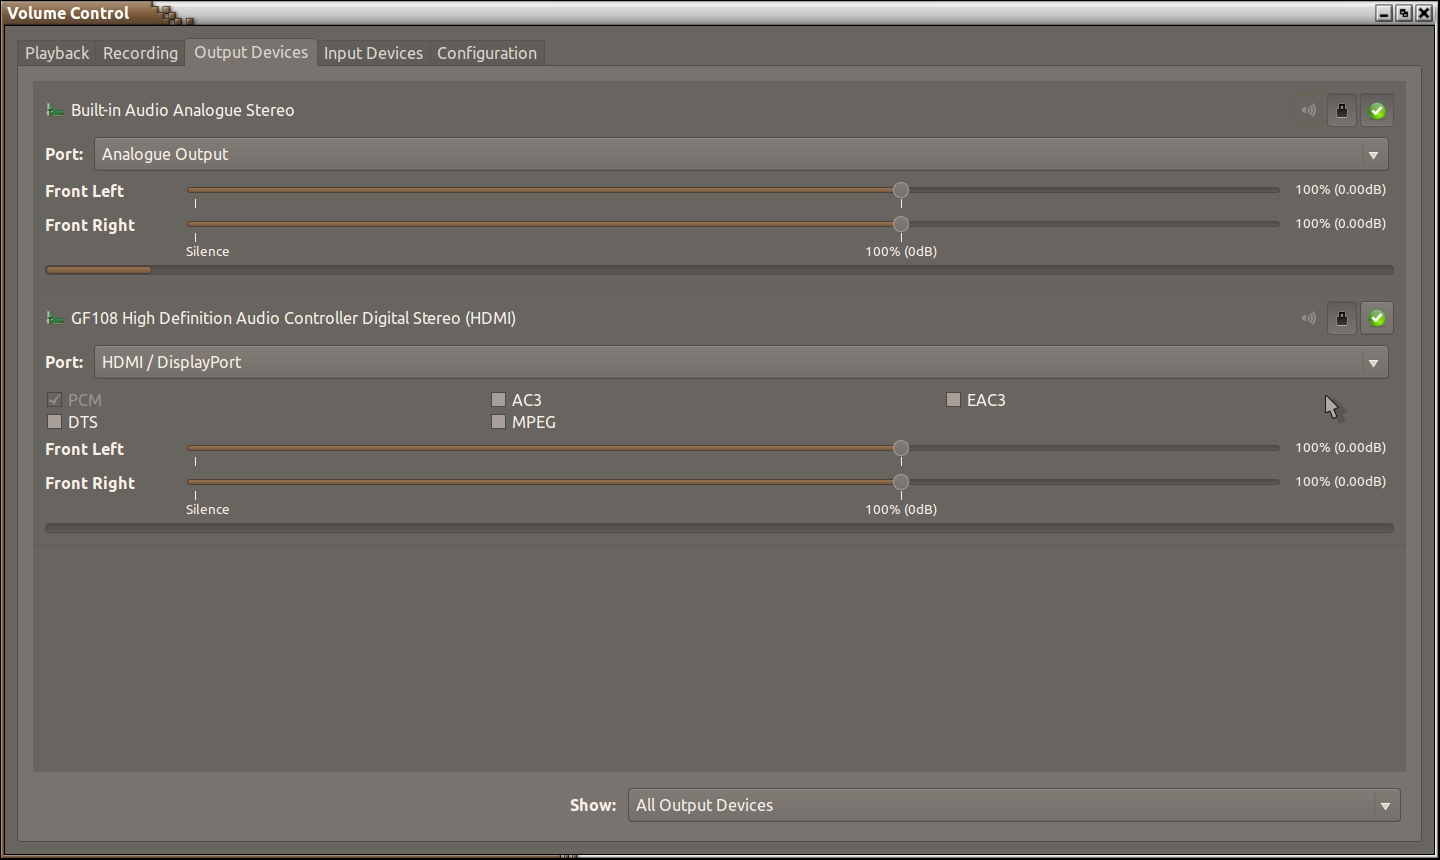Switch to the Playback tab

(x=57, y=53)
